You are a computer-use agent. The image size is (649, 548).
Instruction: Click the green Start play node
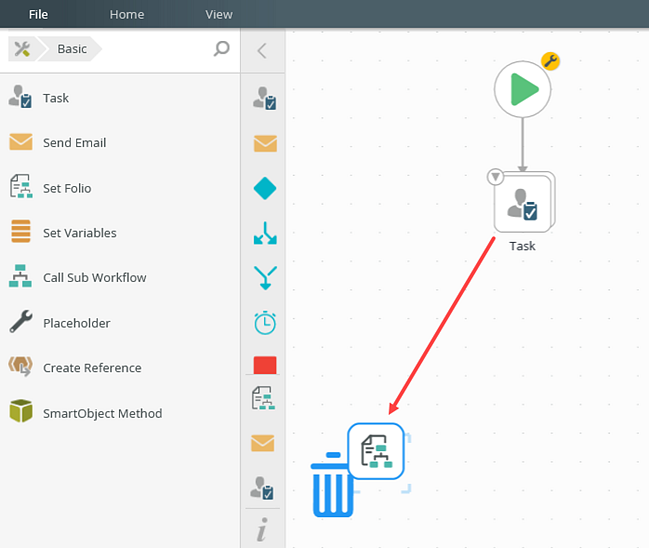[522, 89]
